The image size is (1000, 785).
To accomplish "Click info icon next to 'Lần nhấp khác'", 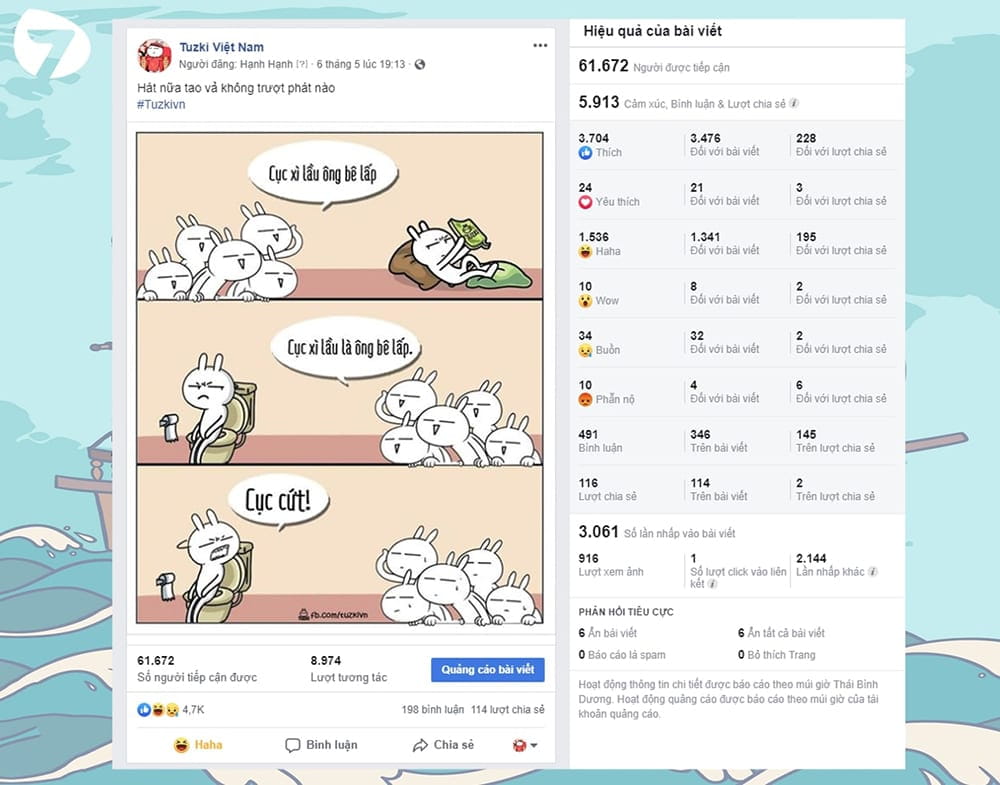I will click(x=873, y=572).
